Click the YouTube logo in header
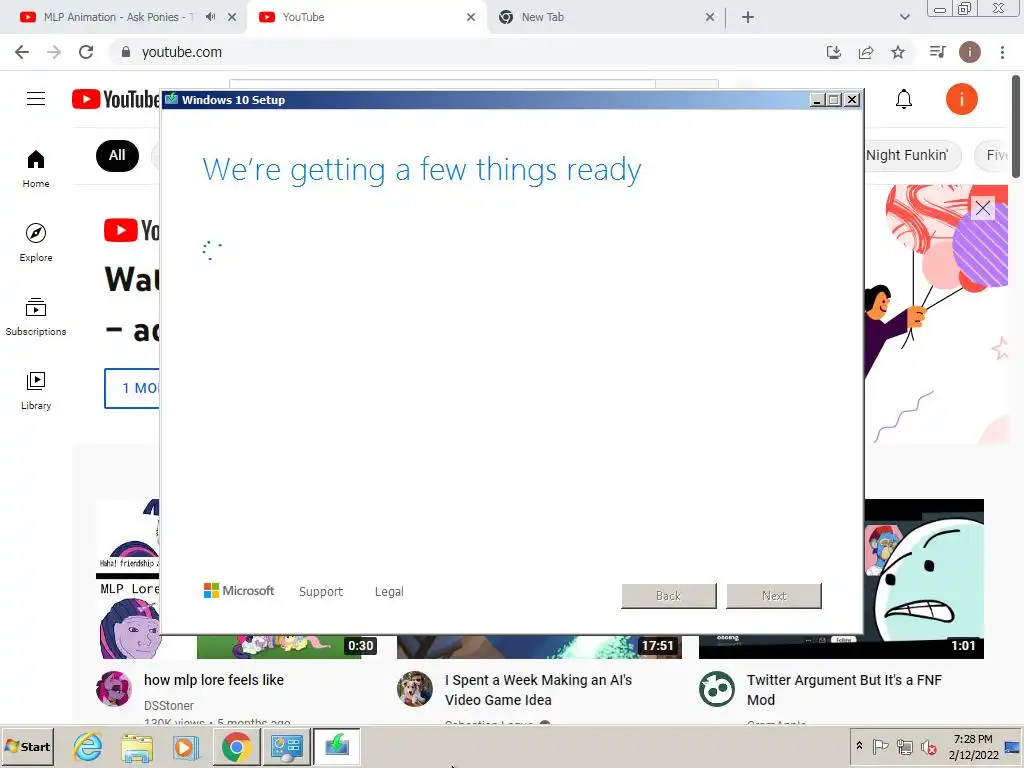 point(116,99)
